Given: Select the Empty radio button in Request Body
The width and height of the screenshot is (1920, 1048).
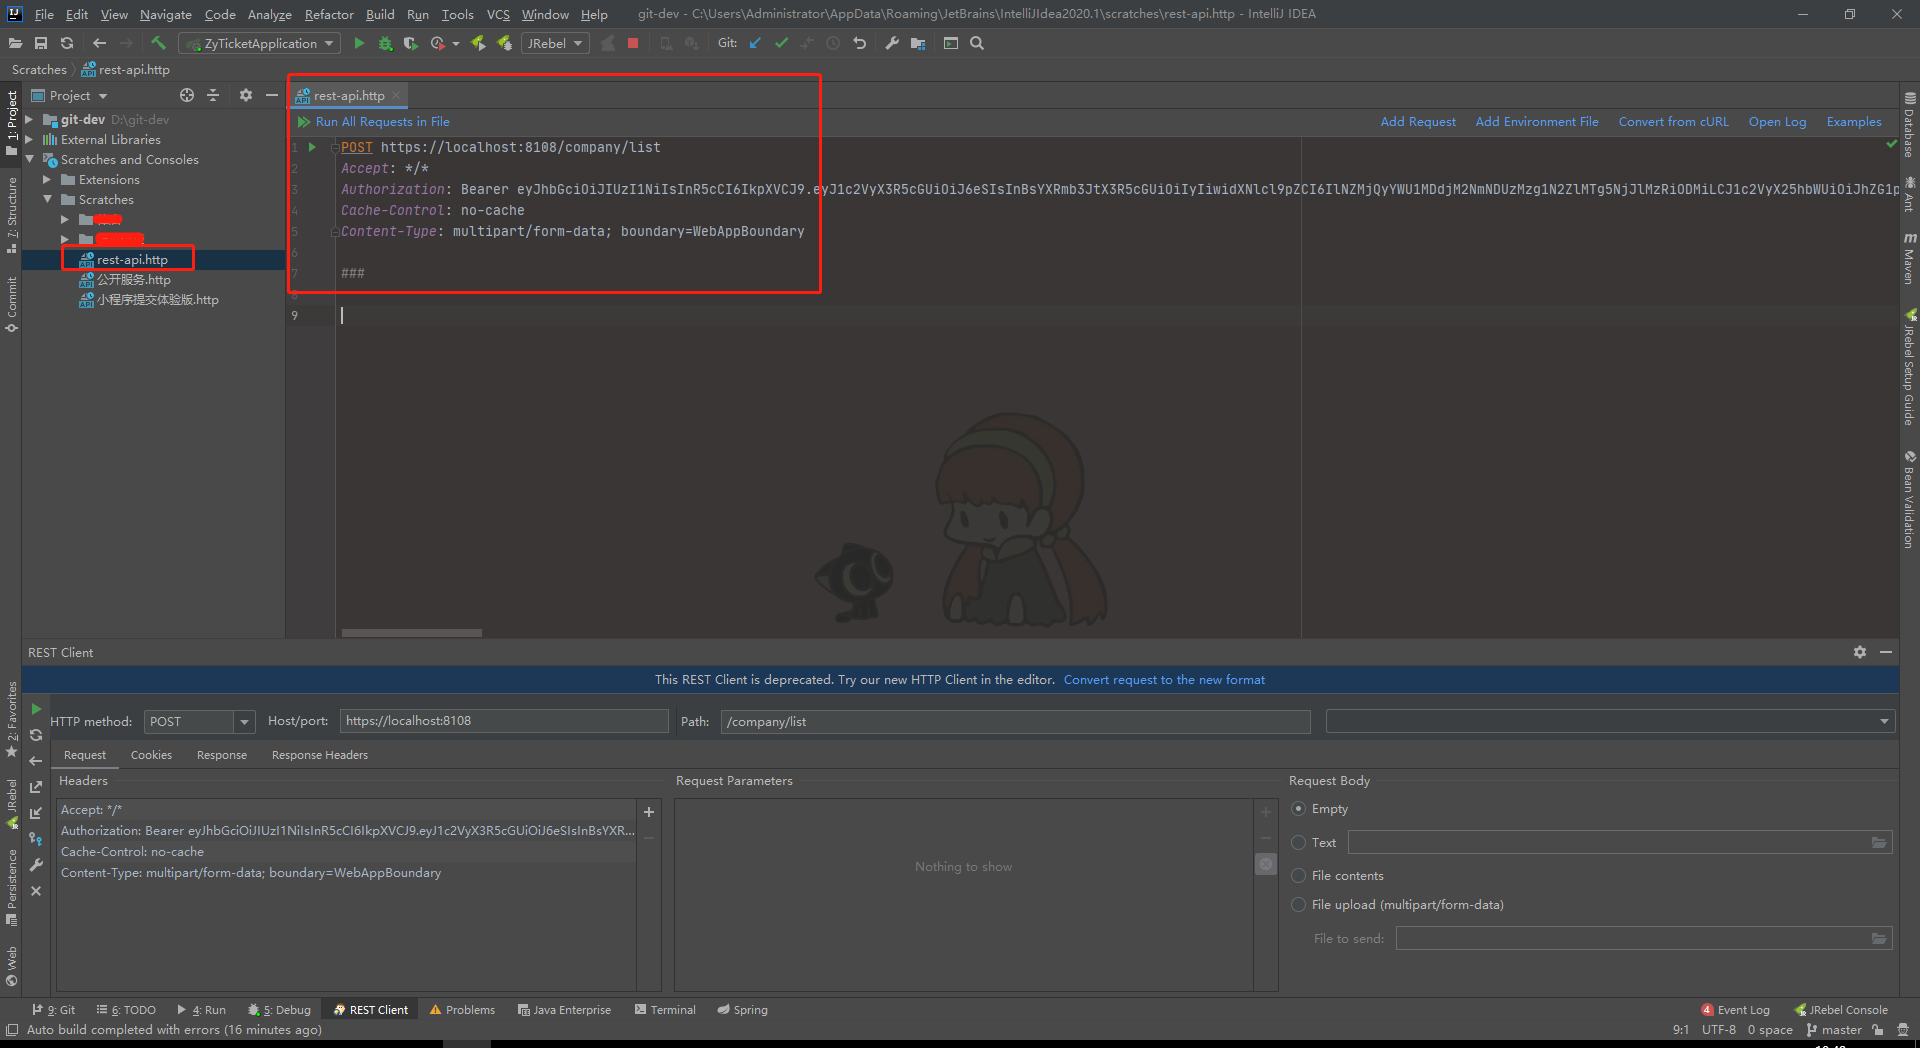Looking at the screenshot, I should (x=1298, y=808).
